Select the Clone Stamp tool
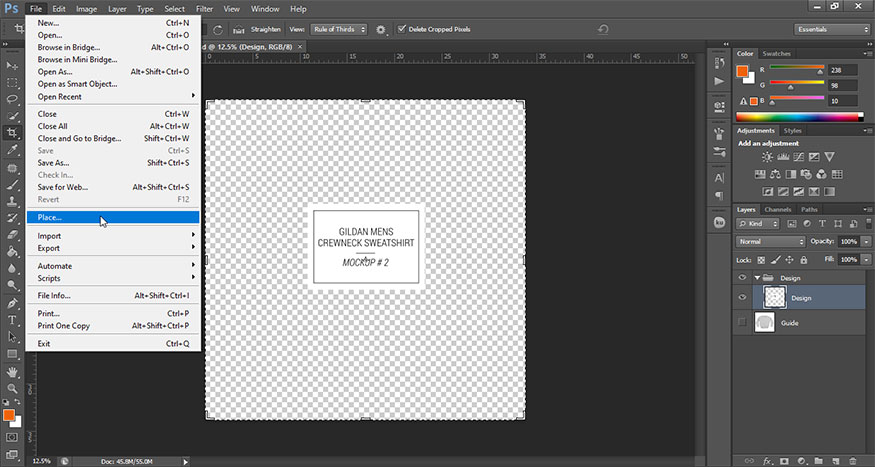The height and width of the screenshot is (467, 875). coord(12,201)
